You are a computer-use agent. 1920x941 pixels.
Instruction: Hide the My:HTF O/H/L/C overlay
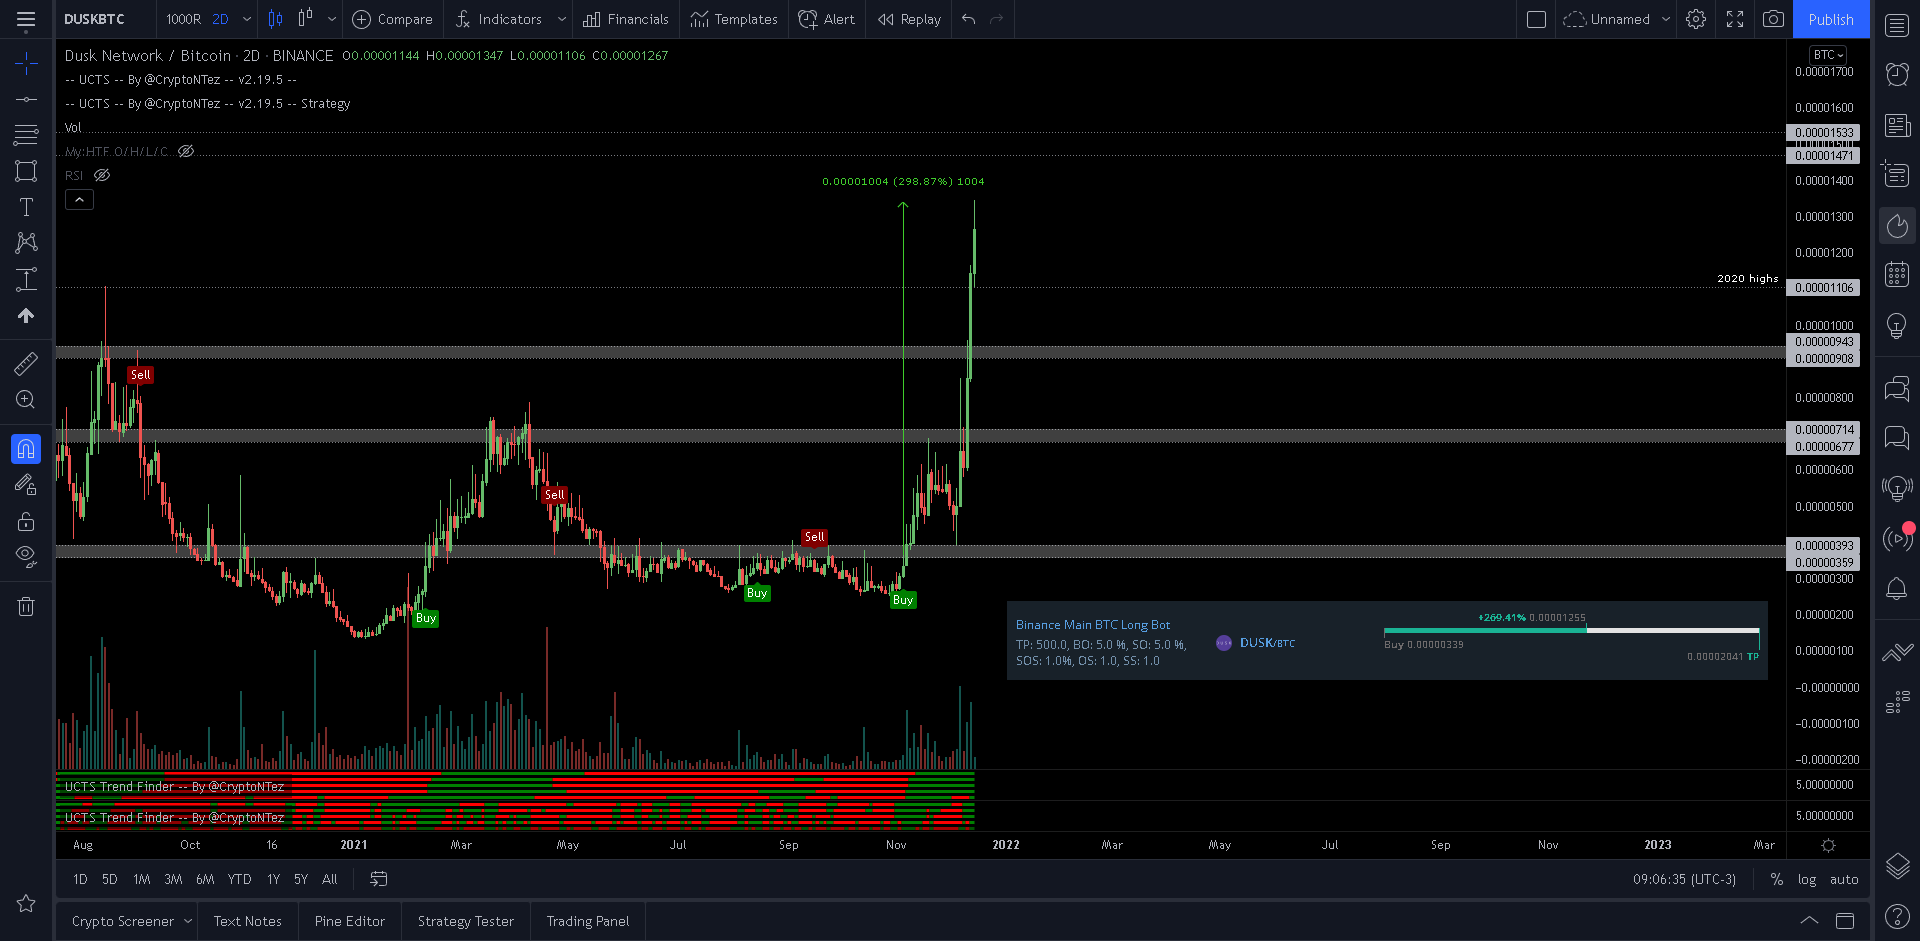(186, 151)
